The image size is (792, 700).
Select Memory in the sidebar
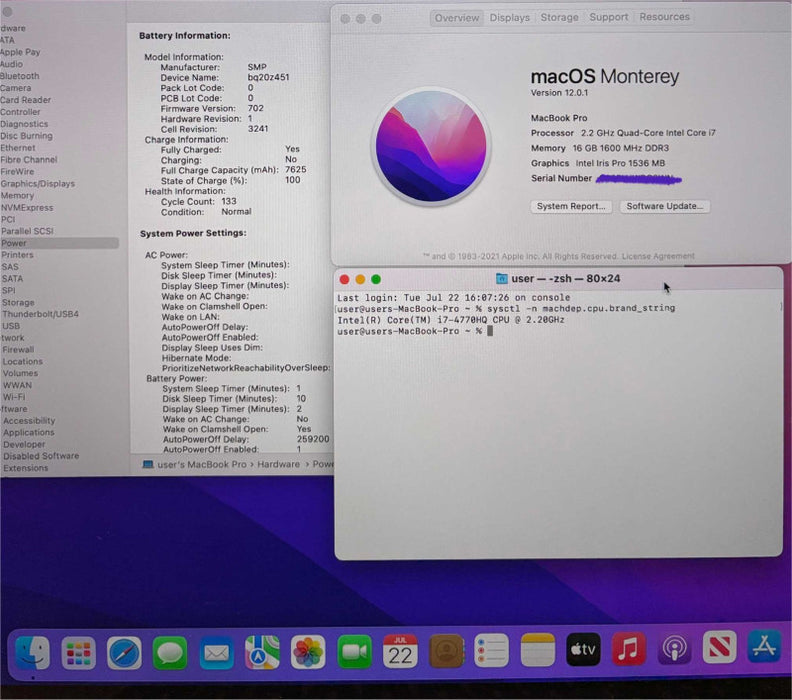[17, 195]
